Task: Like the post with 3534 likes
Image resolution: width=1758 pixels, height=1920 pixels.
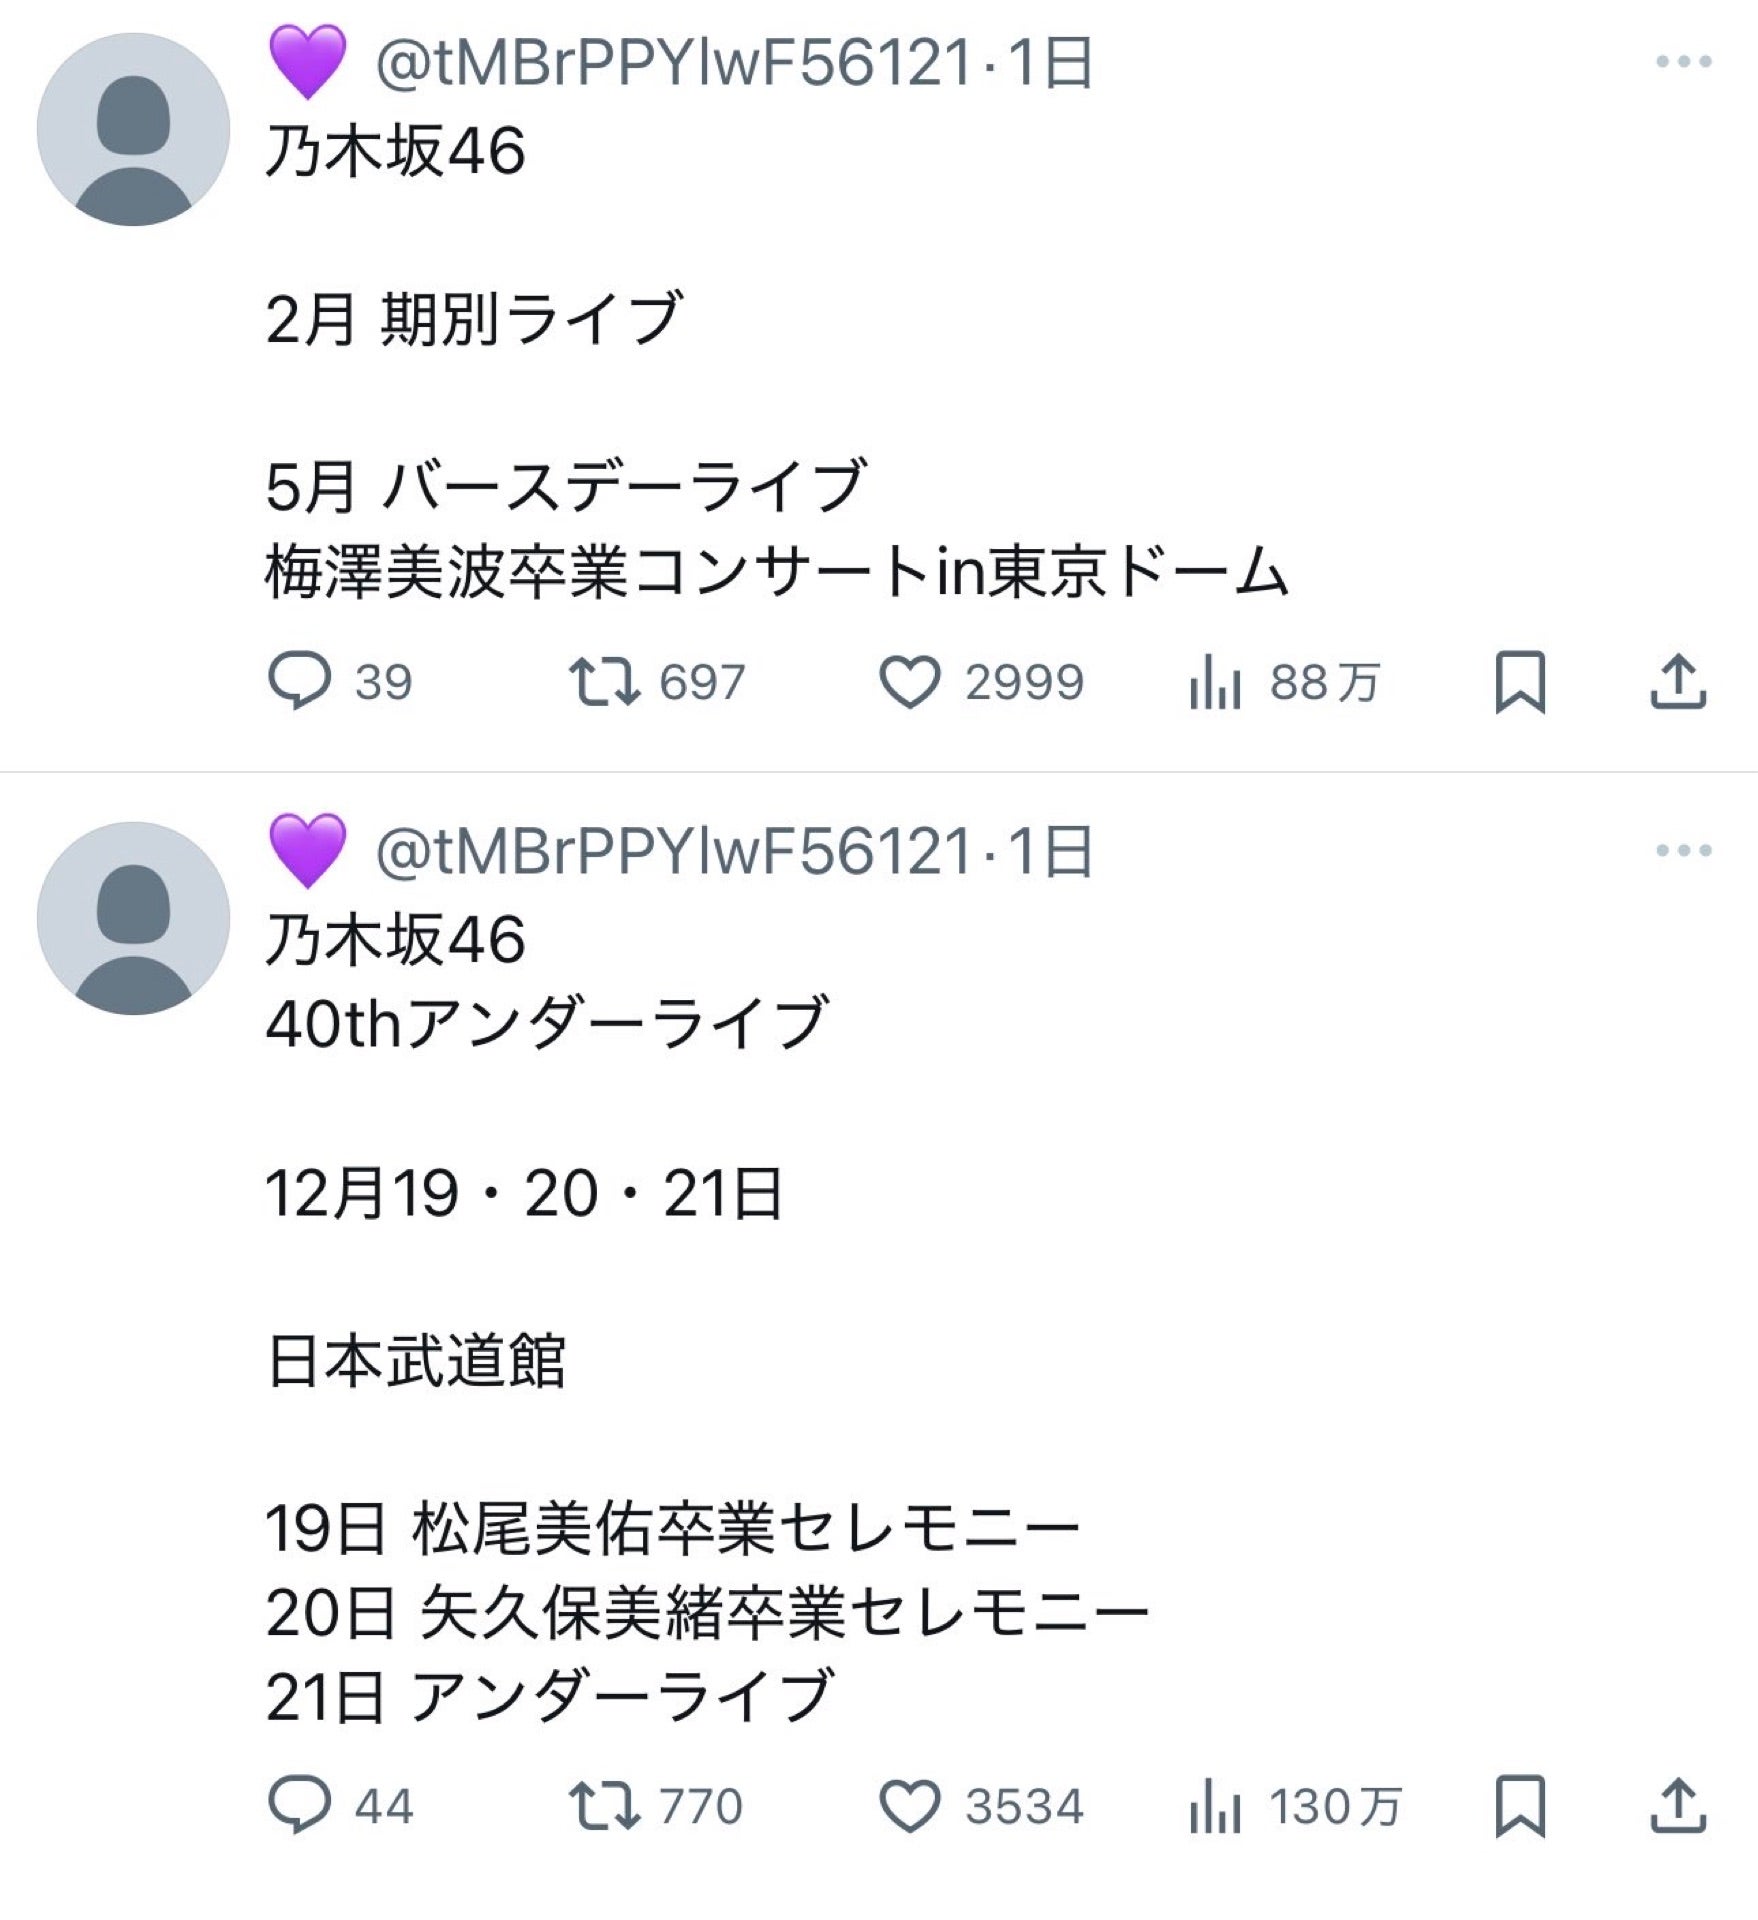Action: tap(909, 1806)
